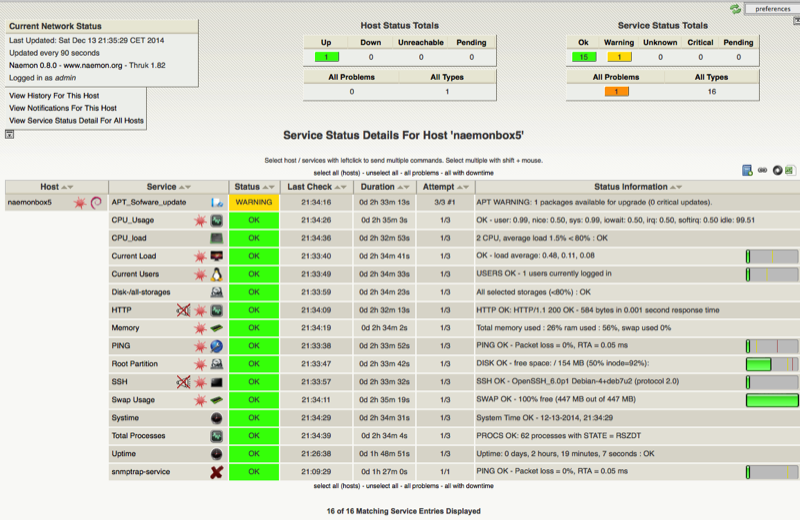Click notifications disabled icon on SSH row
800x520 pixels.
pyautogui.click(x=183, y=382)
